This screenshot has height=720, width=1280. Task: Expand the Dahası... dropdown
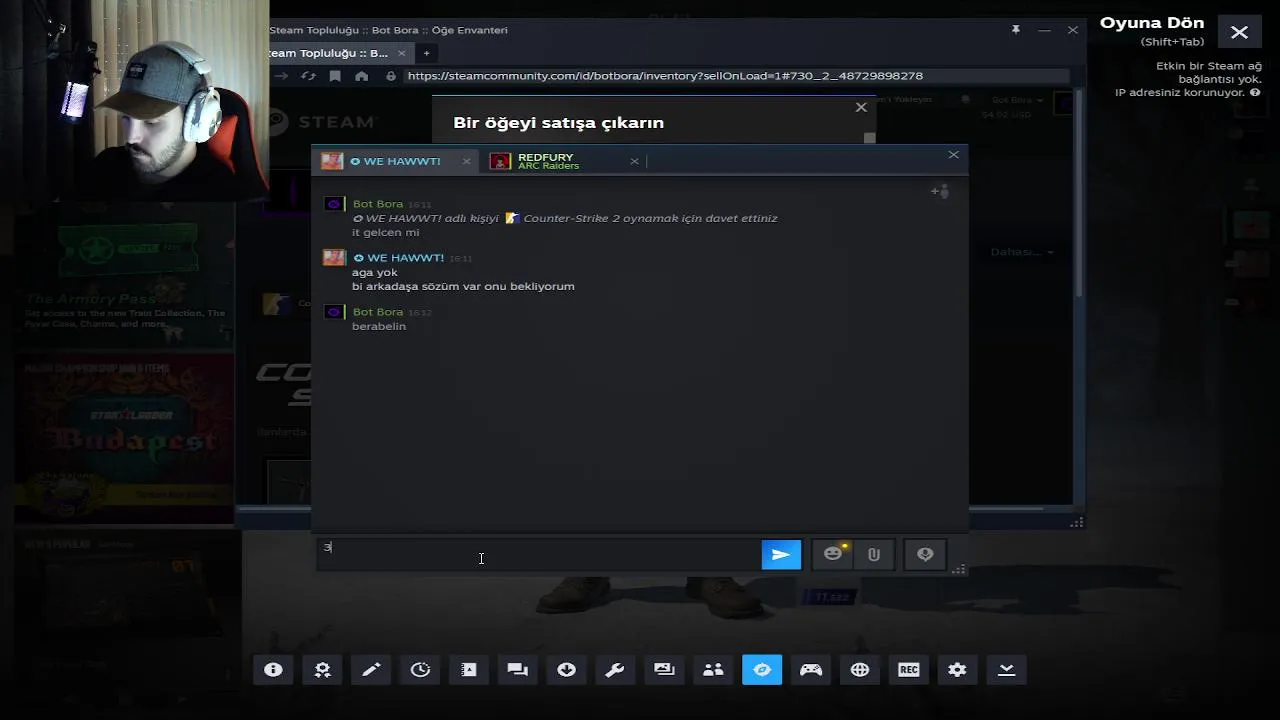tap(1022, 252)
